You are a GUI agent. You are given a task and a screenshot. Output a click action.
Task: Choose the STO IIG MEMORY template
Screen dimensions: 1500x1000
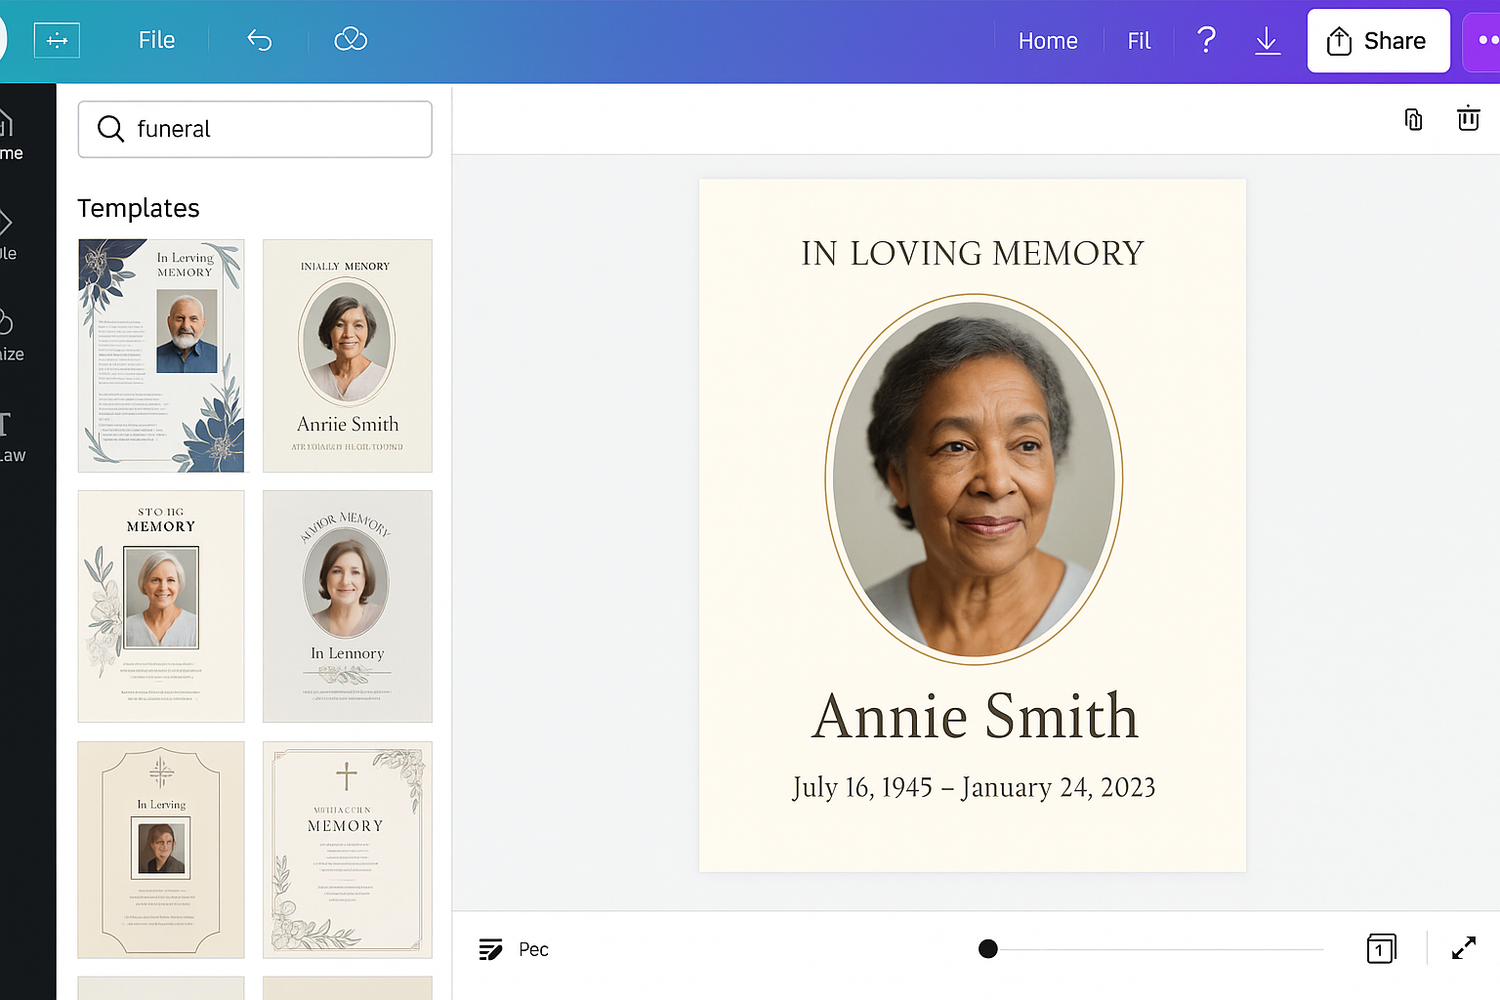coord(161,606)
